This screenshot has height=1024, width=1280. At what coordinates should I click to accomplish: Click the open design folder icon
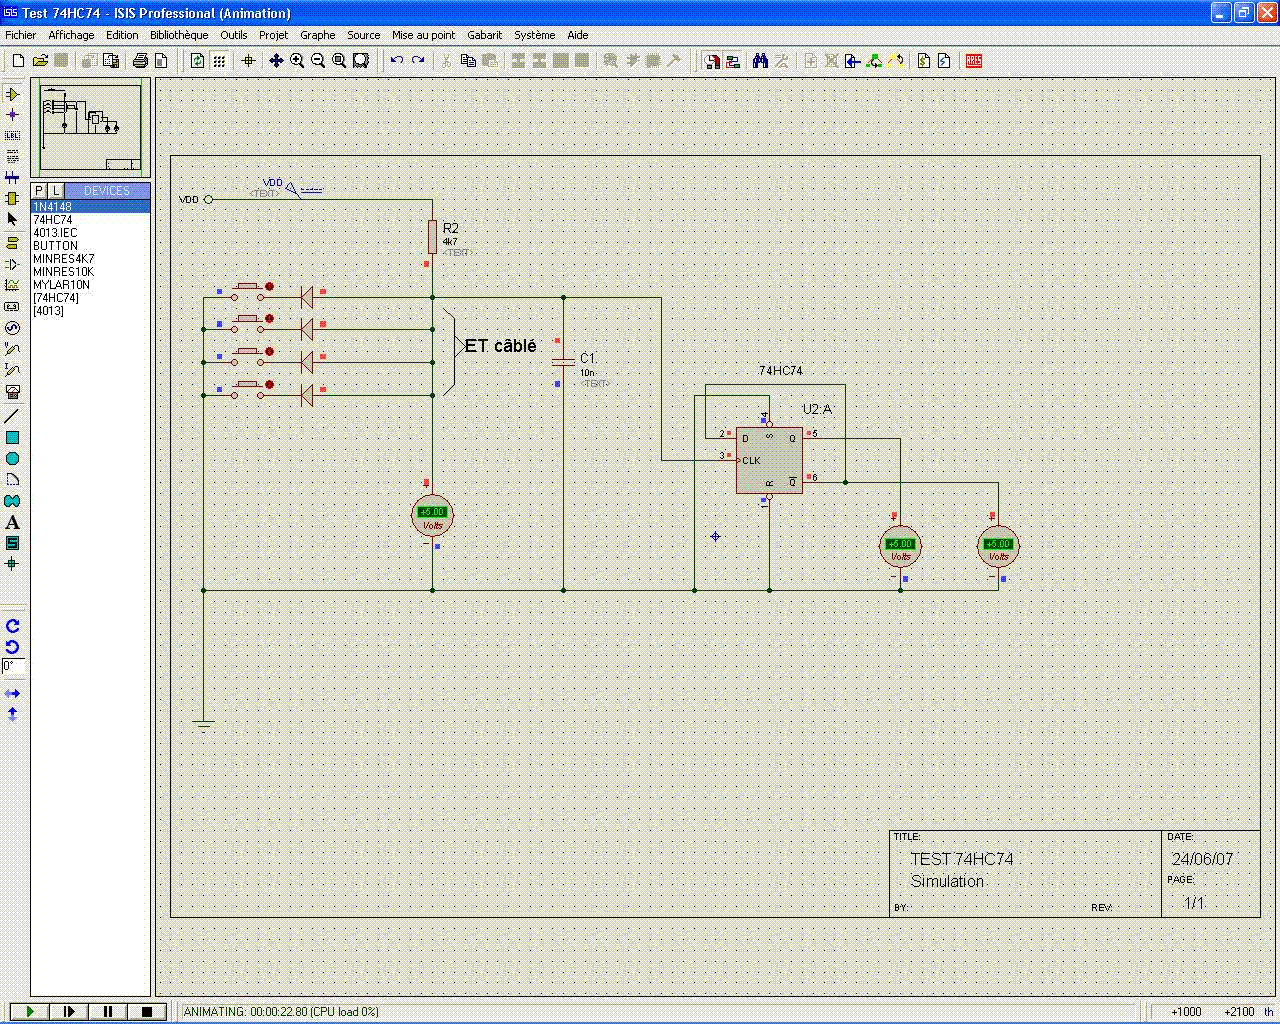point(40,61)
